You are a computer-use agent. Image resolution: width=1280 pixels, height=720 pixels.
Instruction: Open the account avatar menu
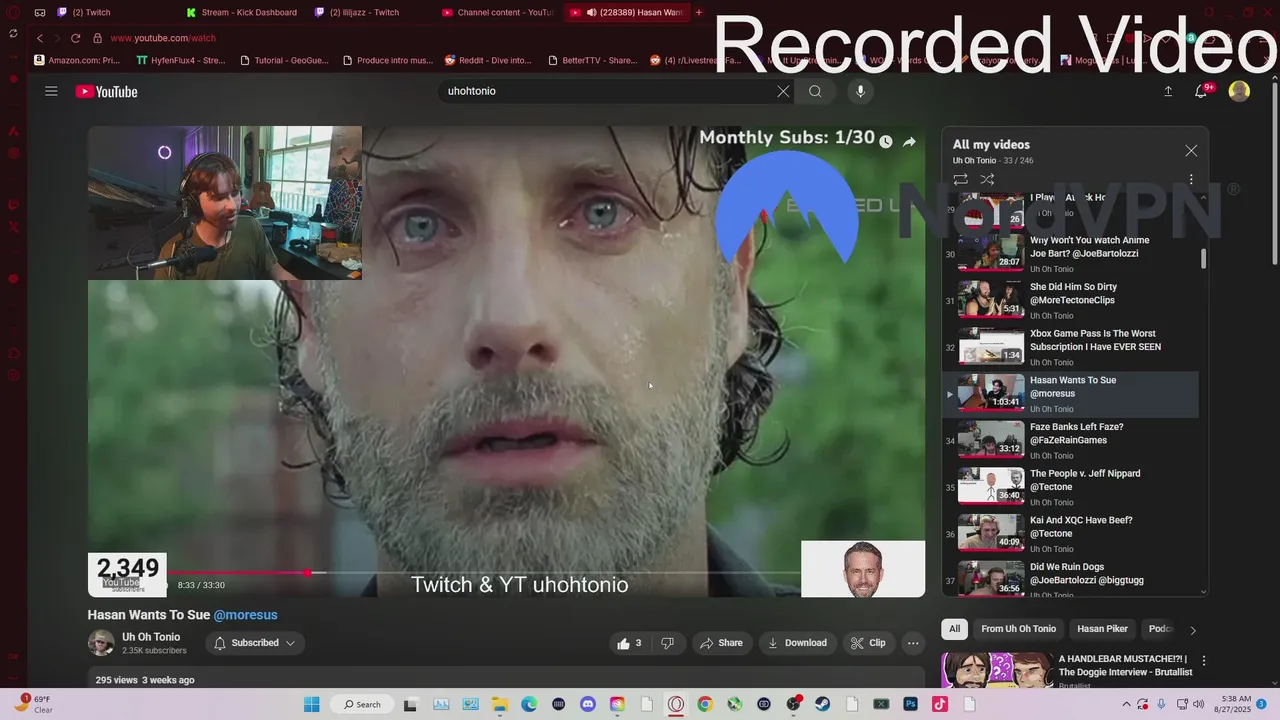[x=1239, y=91]
